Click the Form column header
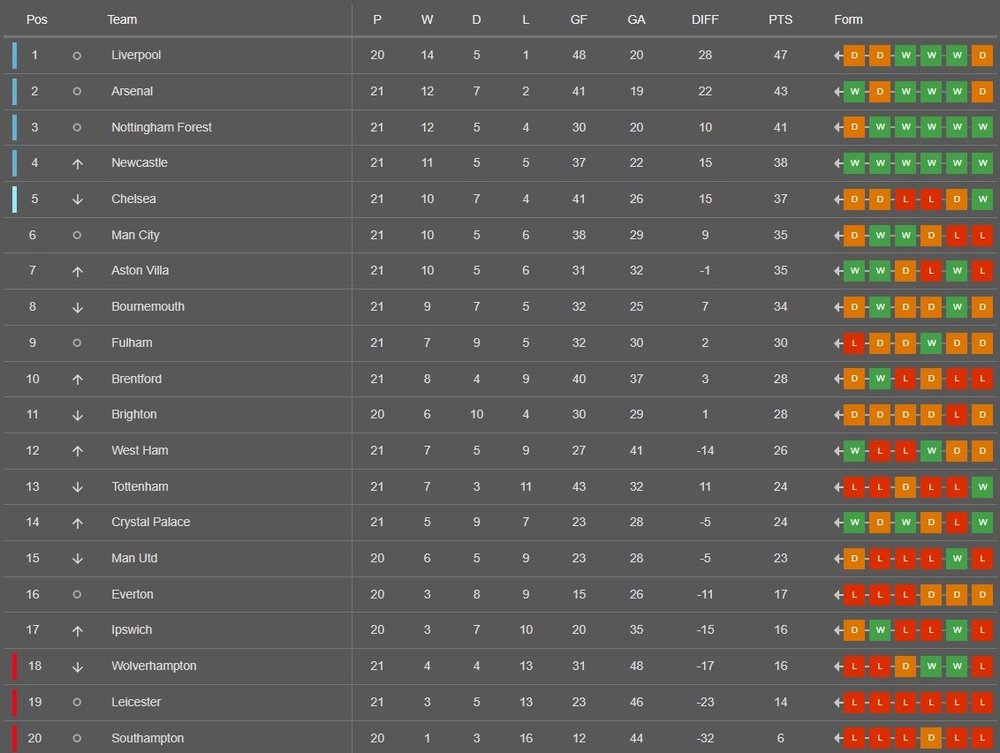Viewport: 1000px width, 753px height. click(x=848, y=20)
